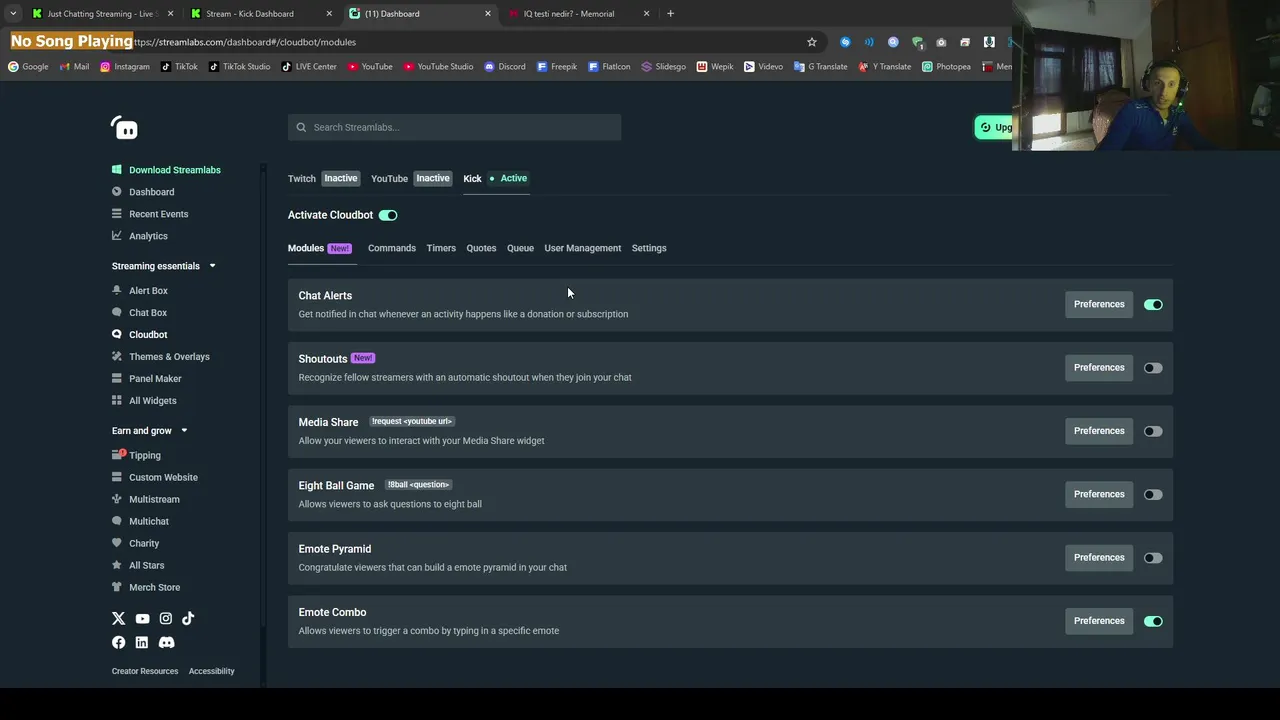Open the User Management tab
Screen dimensions: 1280x720
(x=583, y=248)
